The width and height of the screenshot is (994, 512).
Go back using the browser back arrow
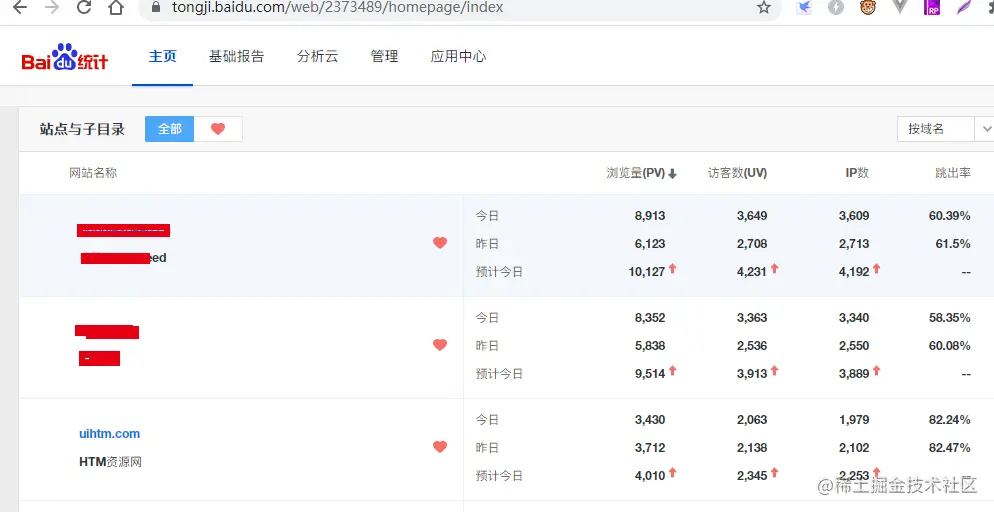click(x=20, y=8)
